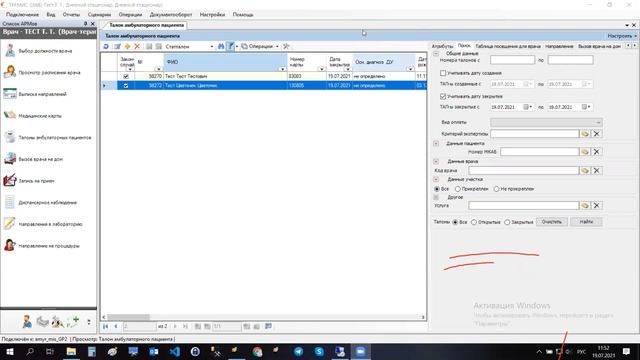This screenshot has width=640, height=360.
Task: Switch to Атрибуты tab
Action: [x=442, y=46]
